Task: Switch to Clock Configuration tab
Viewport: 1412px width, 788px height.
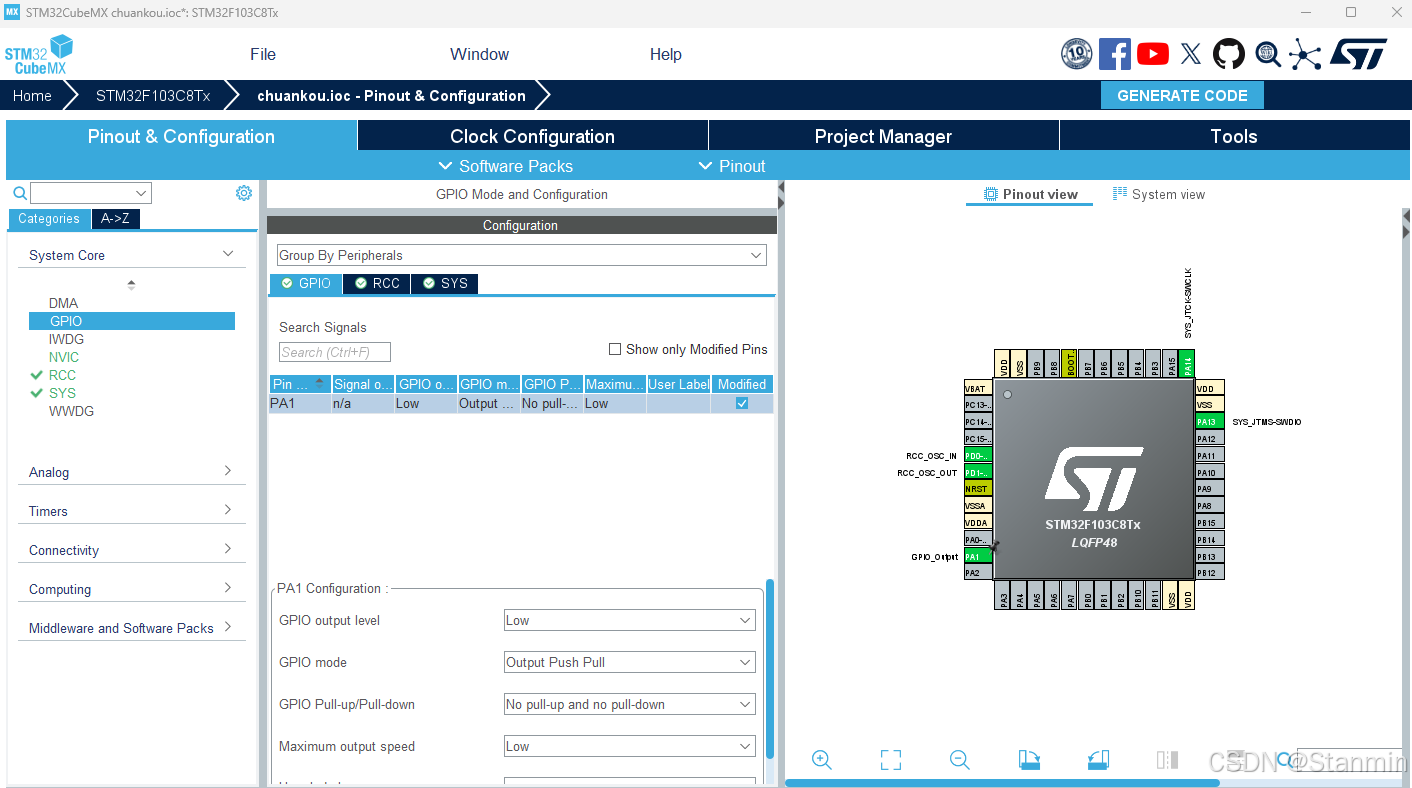Action: click(533, 136)
